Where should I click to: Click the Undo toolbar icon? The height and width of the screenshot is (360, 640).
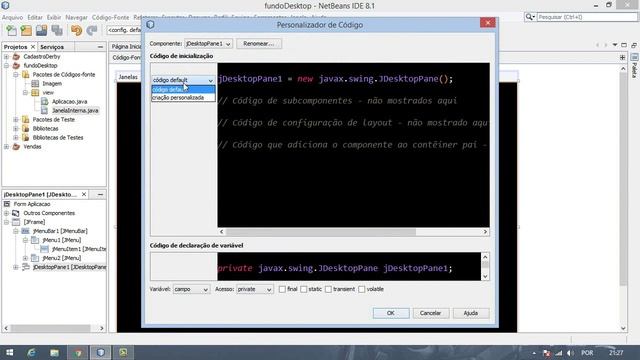tap(76, 31)
